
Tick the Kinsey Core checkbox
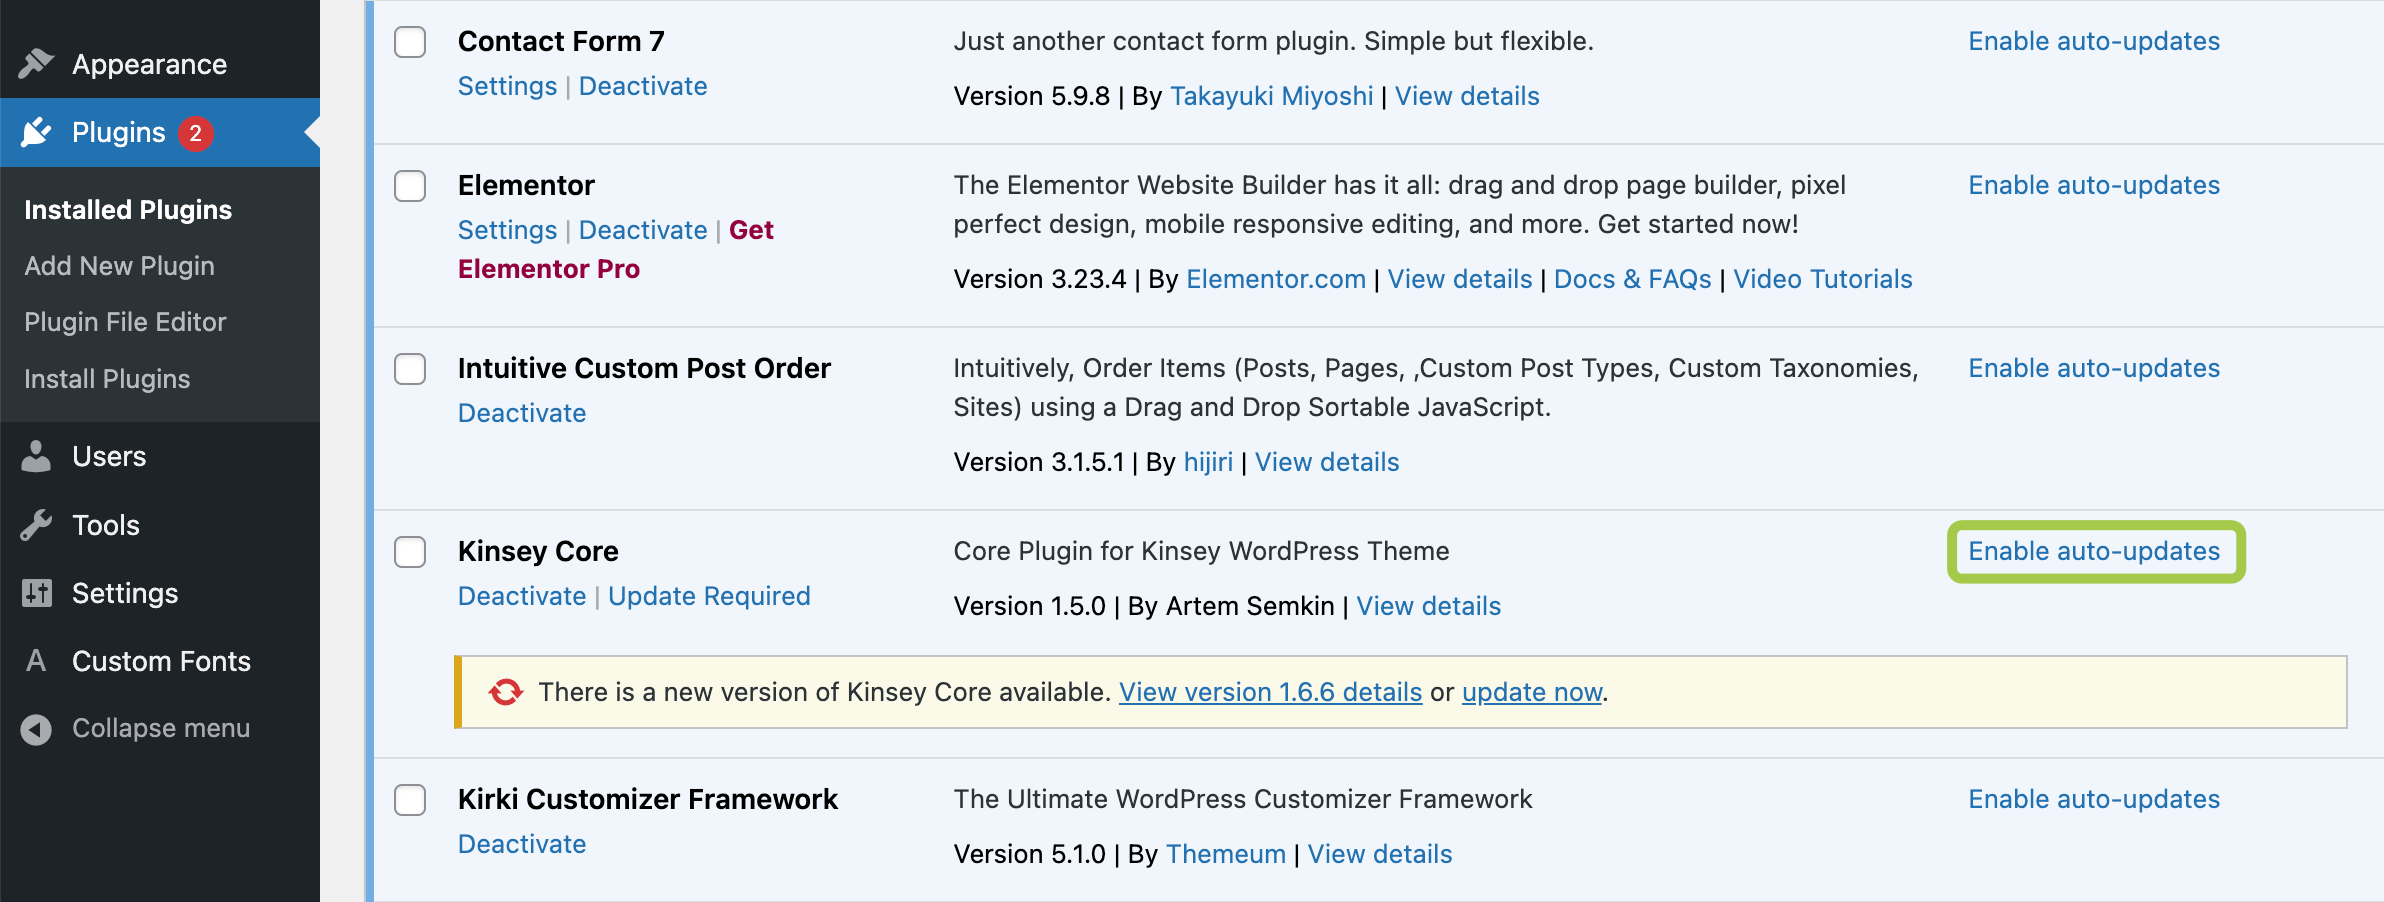coord(410,552)
